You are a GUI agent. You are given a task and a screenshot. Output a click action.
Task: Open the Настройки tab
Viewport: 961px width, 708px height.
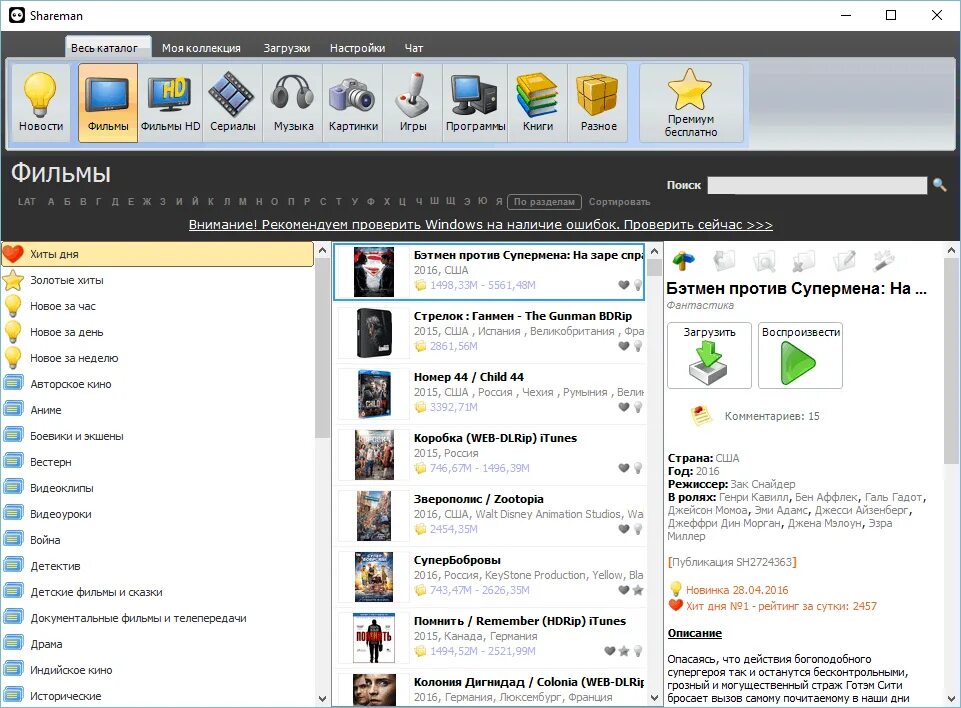click(357, 48)
